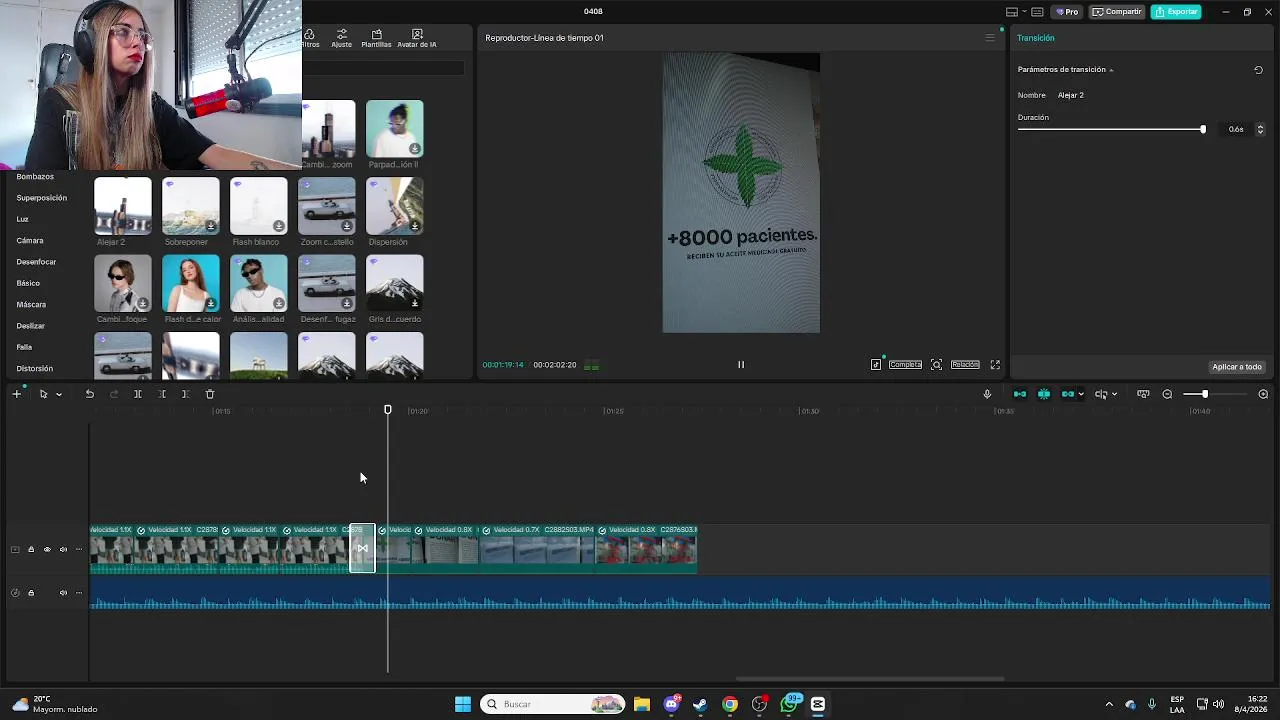Lock the audio track

pos(31,593)
